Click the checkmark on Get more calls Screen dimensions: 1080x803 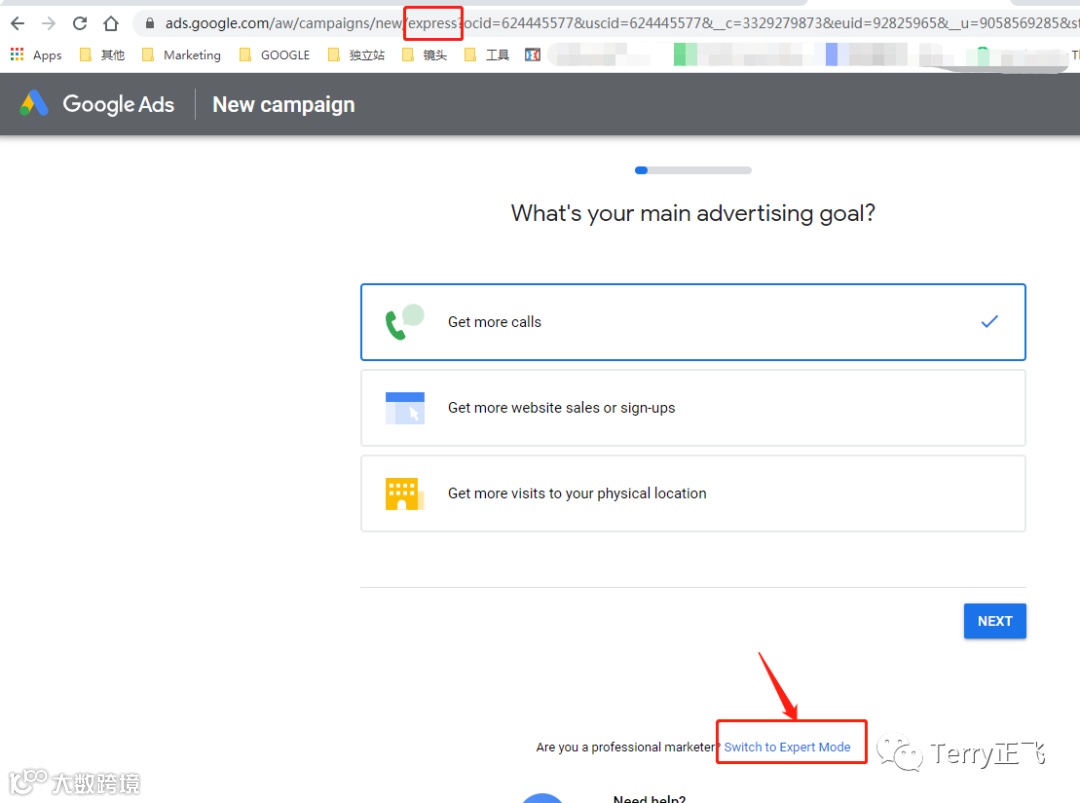(x=989, y=322)
